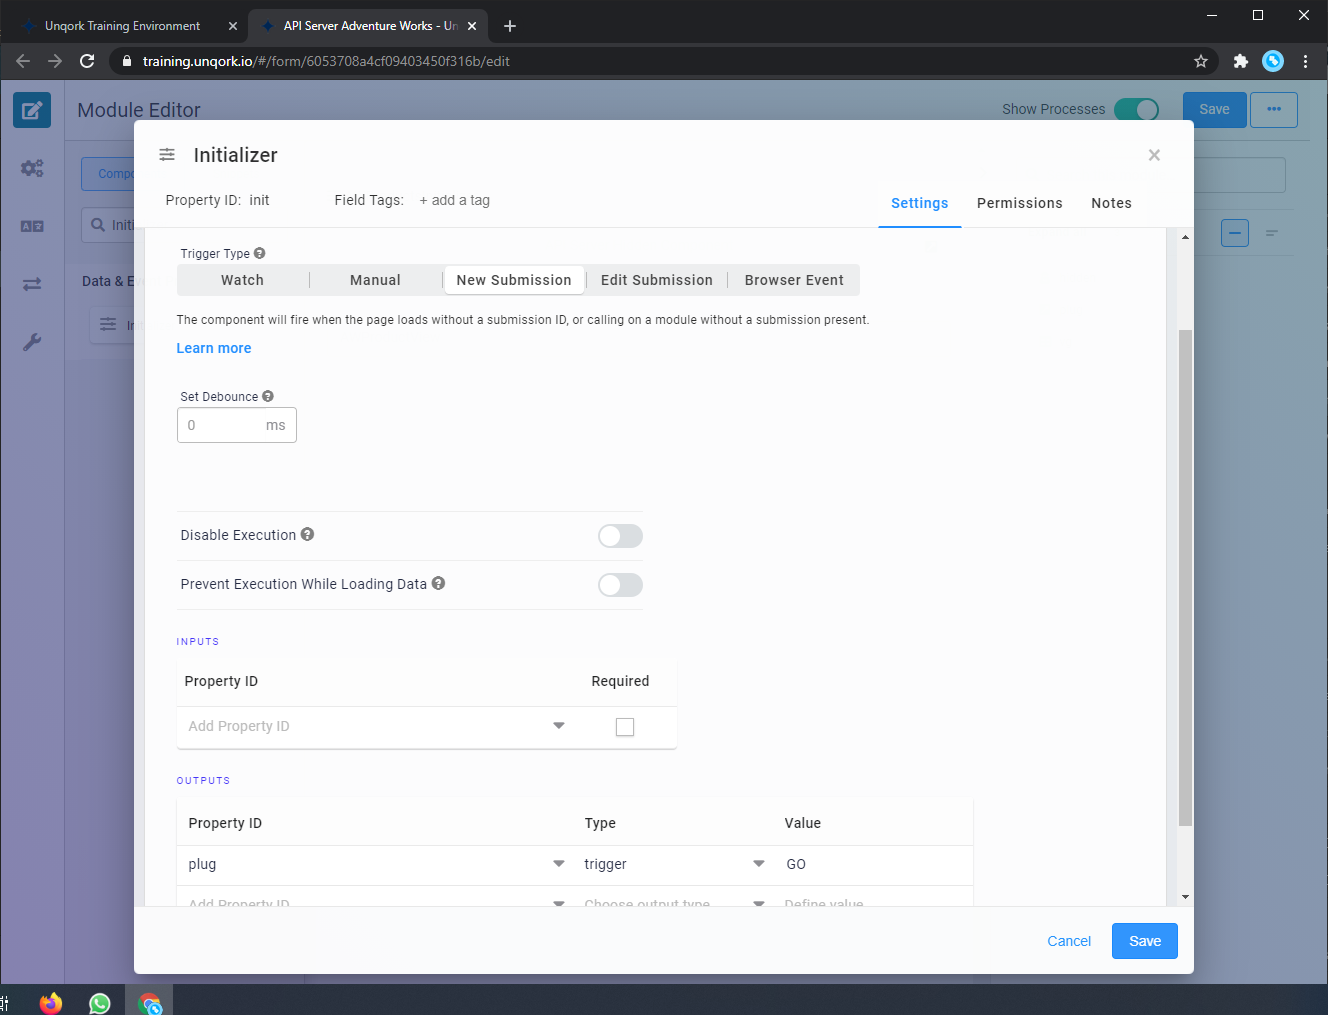1328x1015 pixels.
Task: Enable Prevent Execution While Loading Data
Action: tap(620, 585)
